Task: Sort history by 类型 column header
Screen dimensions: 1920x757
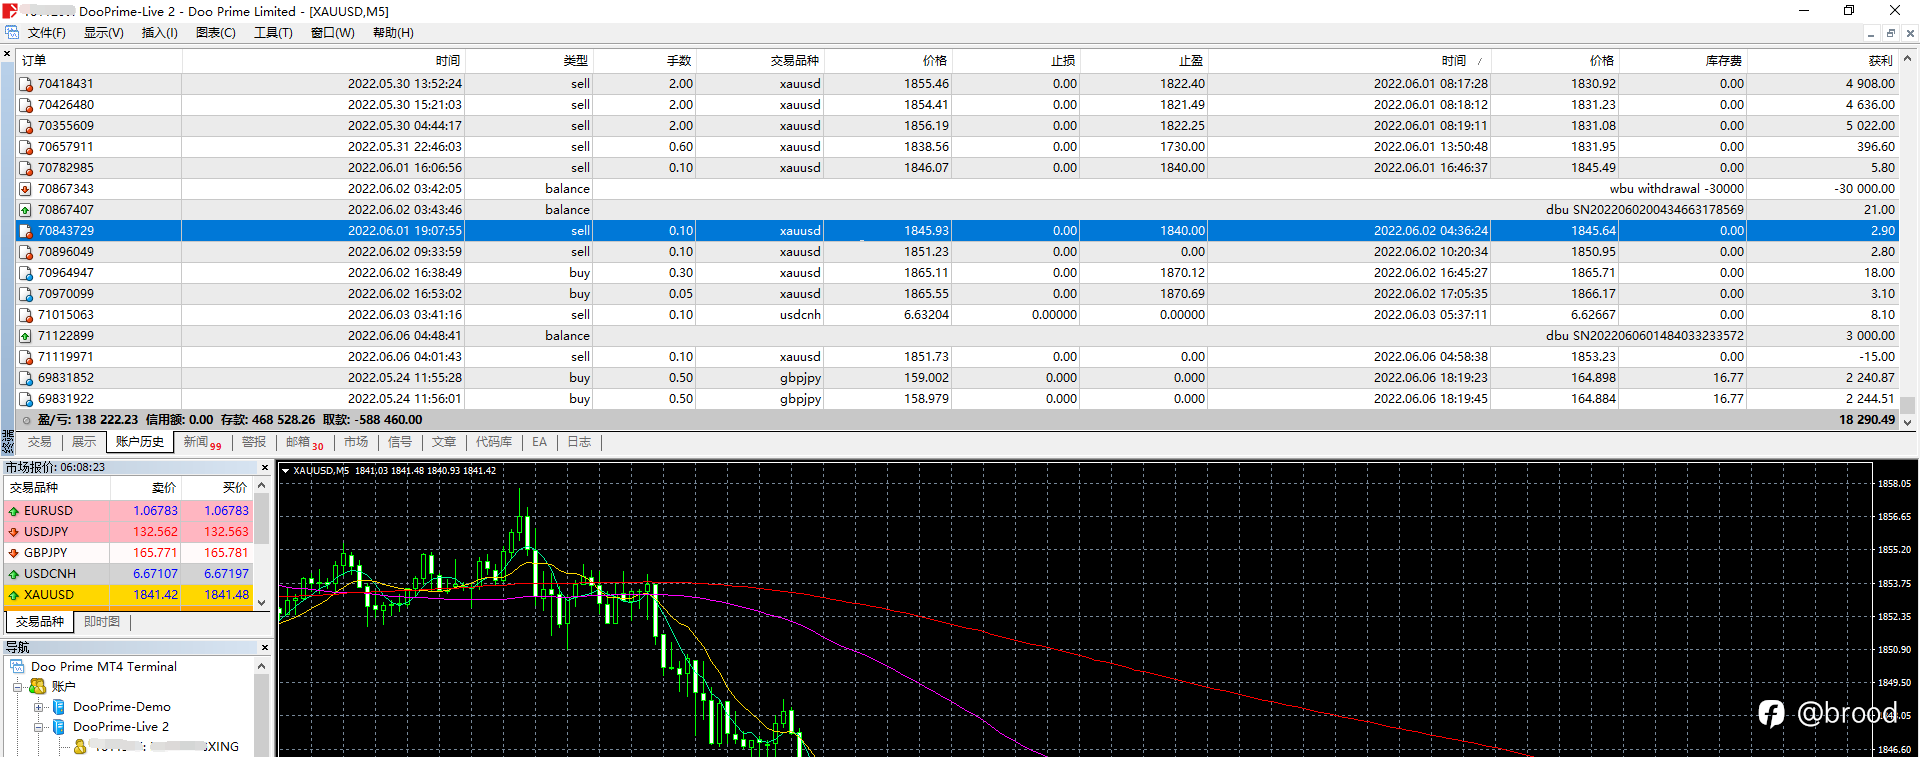Action: 528,61
